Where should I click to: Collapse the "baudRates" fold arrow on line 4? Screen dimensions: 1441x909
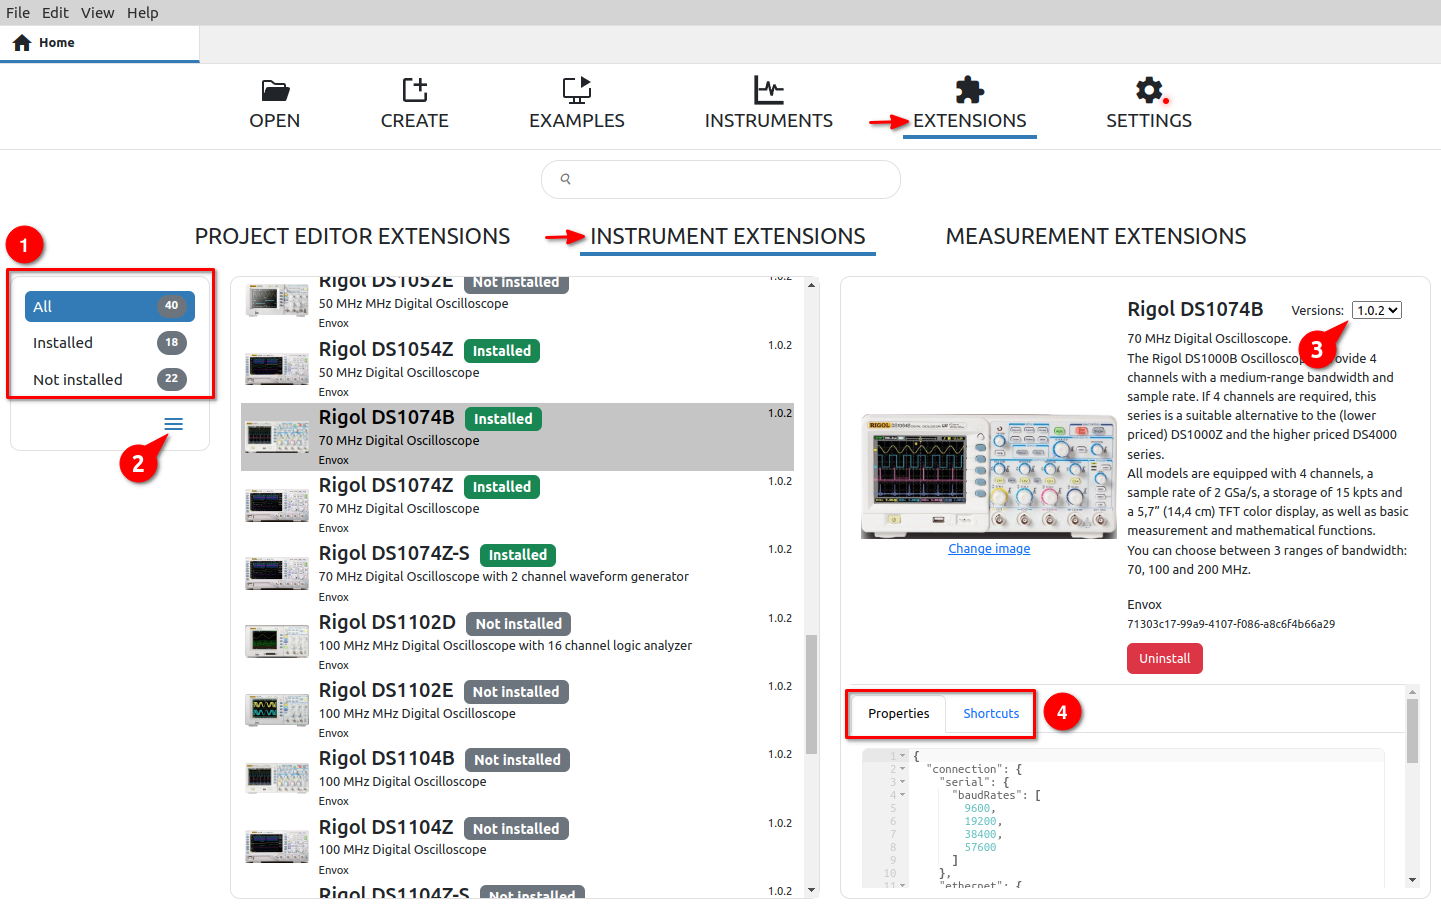click(x=903, y=795)
